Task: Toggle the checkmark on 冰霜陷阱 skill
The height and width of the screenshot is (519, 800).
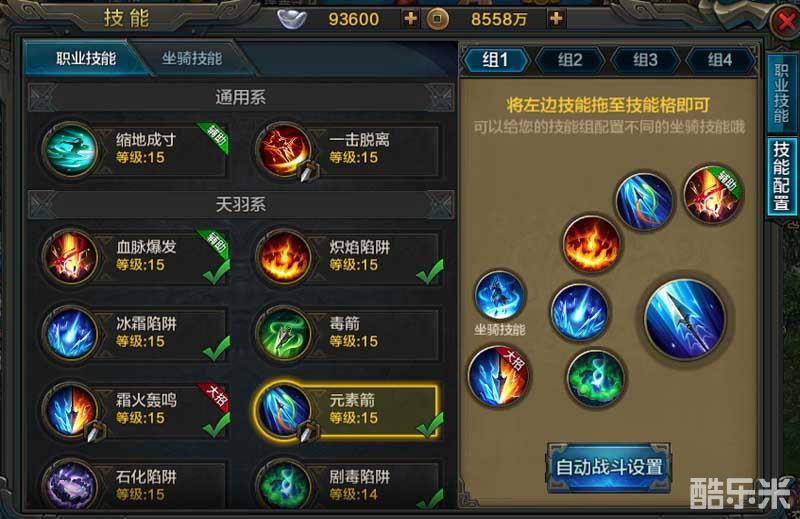Action: pos(216,348)
